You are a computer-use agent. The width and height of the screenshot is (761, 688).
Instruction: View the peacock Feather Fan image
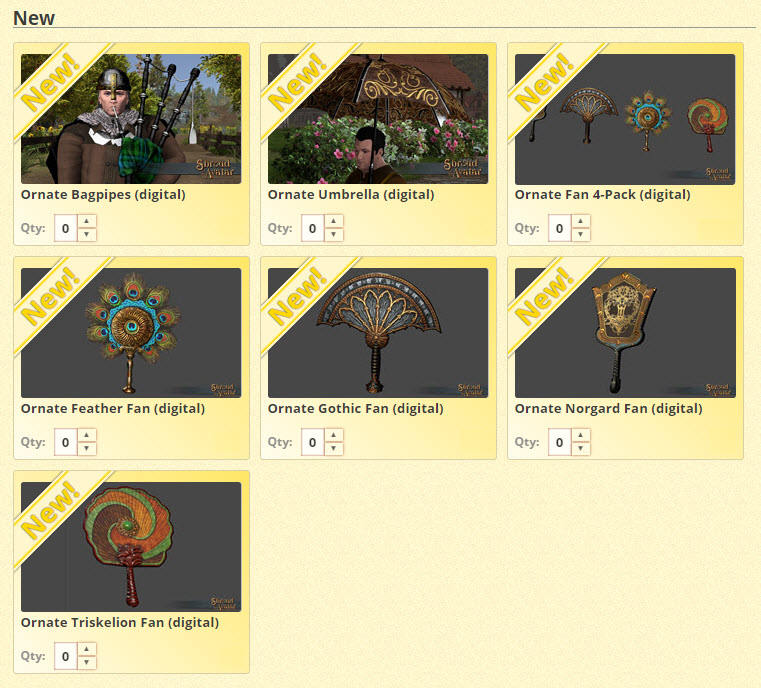[131, 333]
